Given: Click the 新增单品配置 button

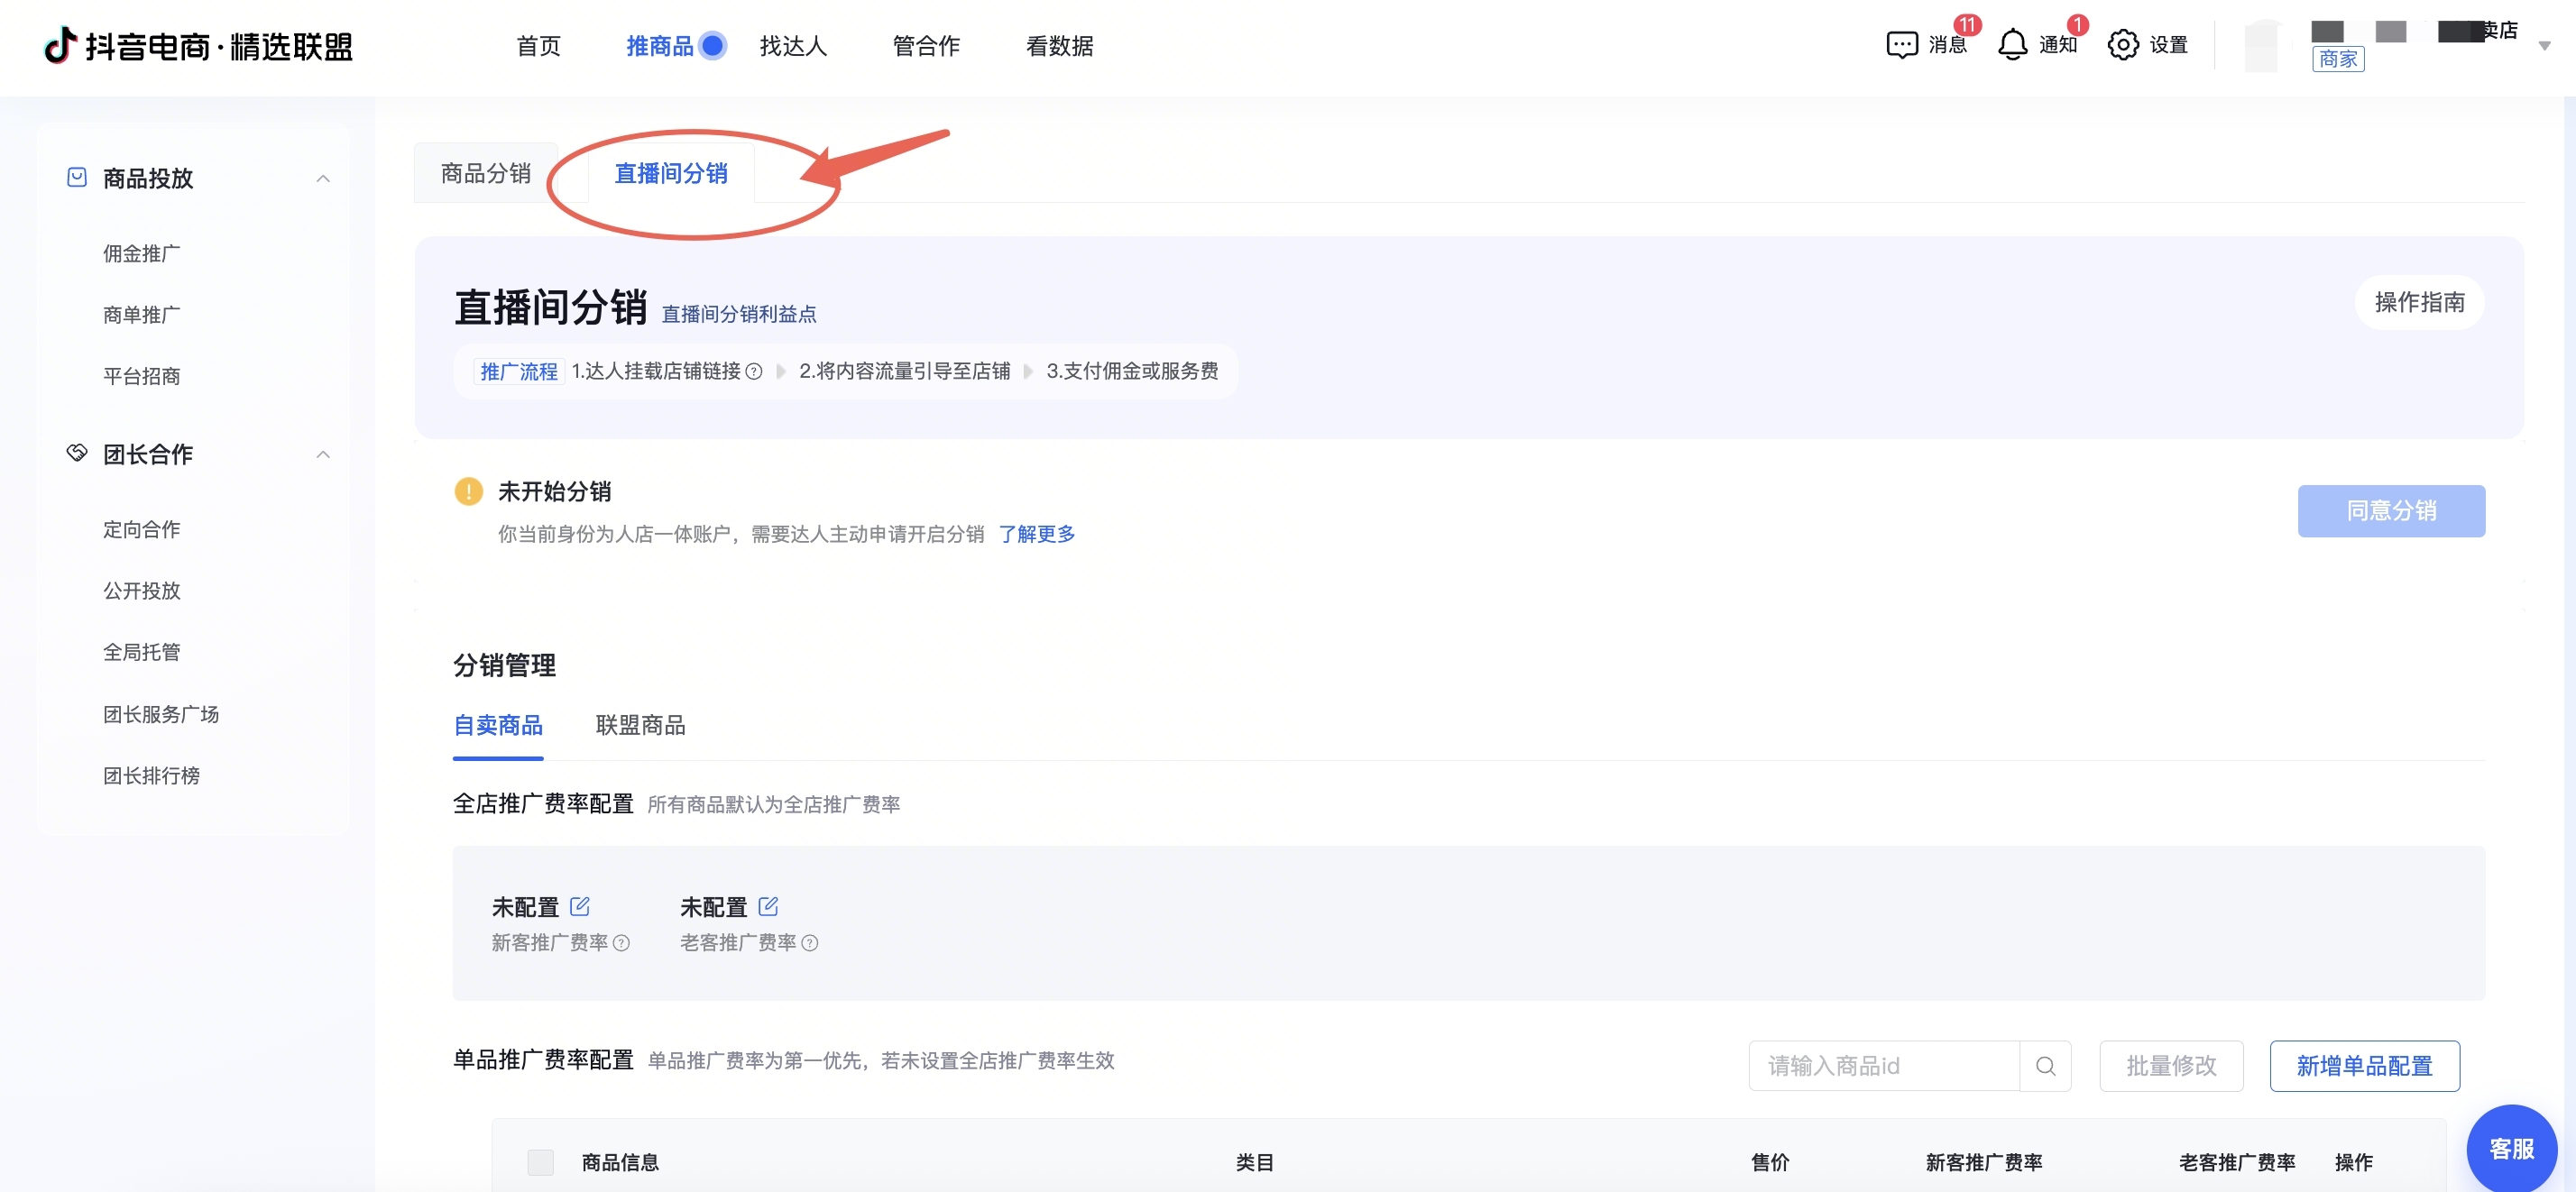Looking at the screenshot, I should point(2364,1066).
